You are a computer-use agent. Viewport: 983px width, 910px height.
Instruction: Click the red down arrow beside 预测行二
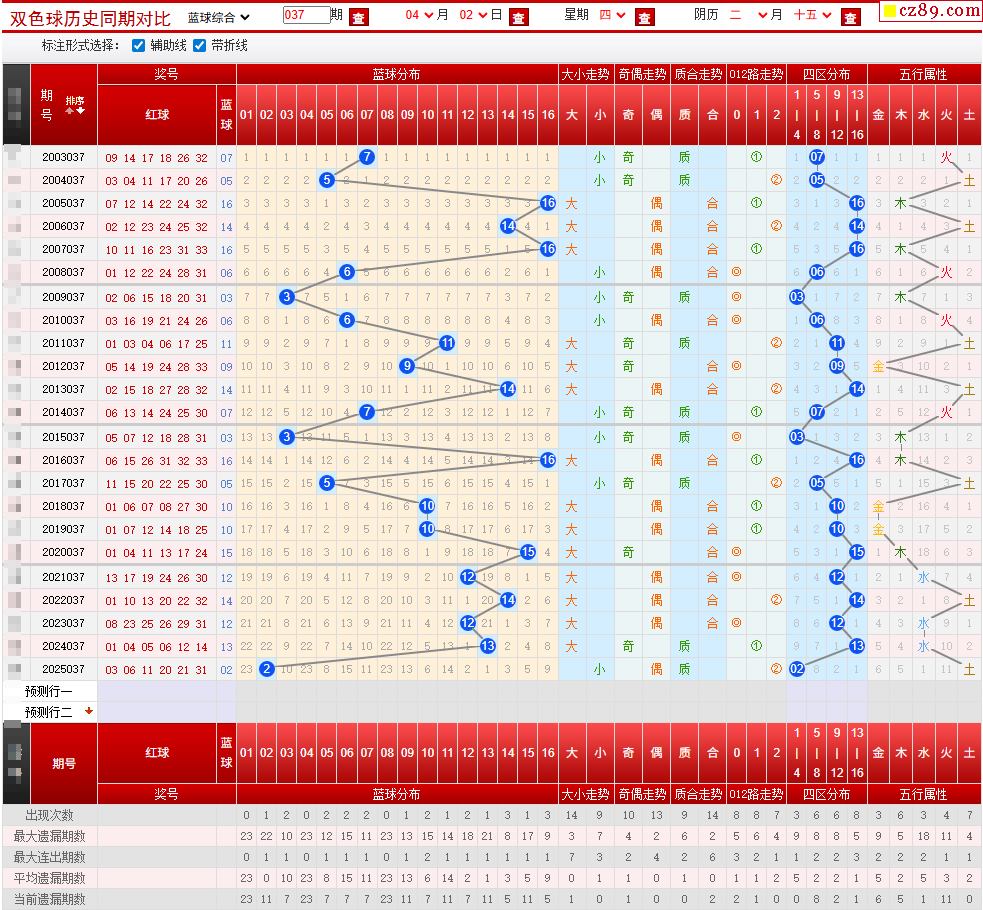(88, 711)
